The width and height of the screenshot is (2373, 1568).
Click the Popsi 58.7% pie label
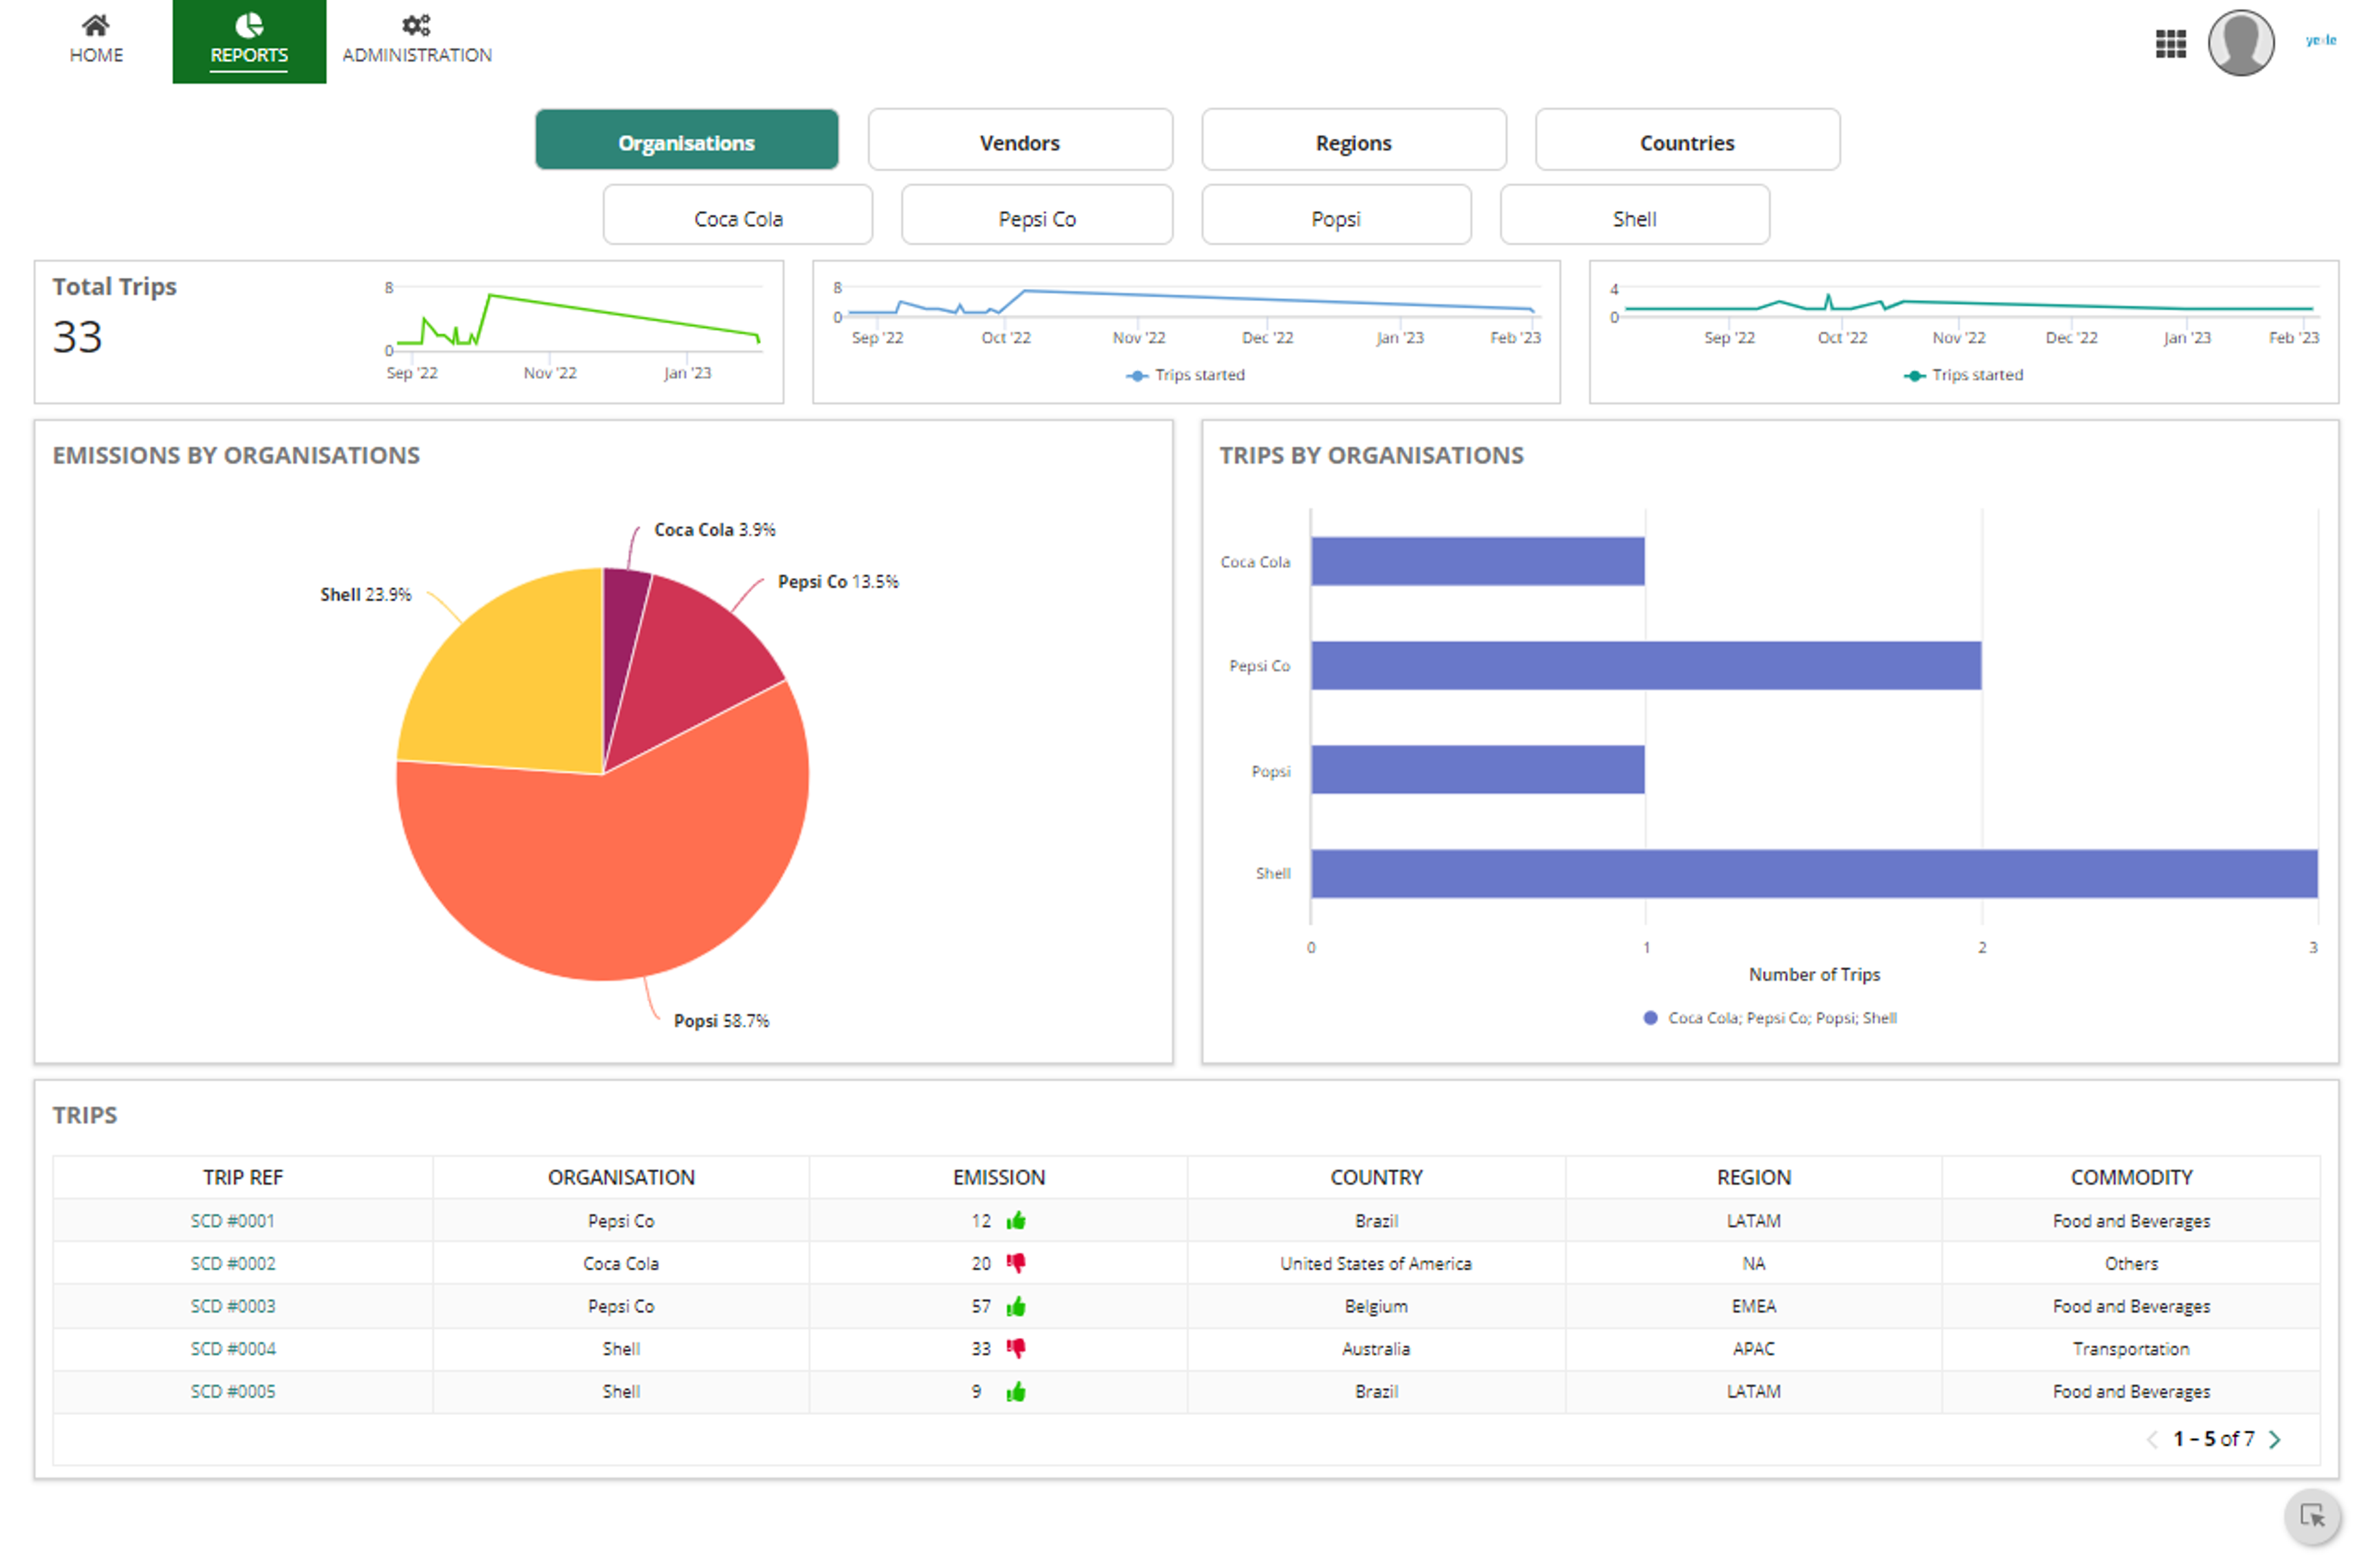coord(721,1021)
